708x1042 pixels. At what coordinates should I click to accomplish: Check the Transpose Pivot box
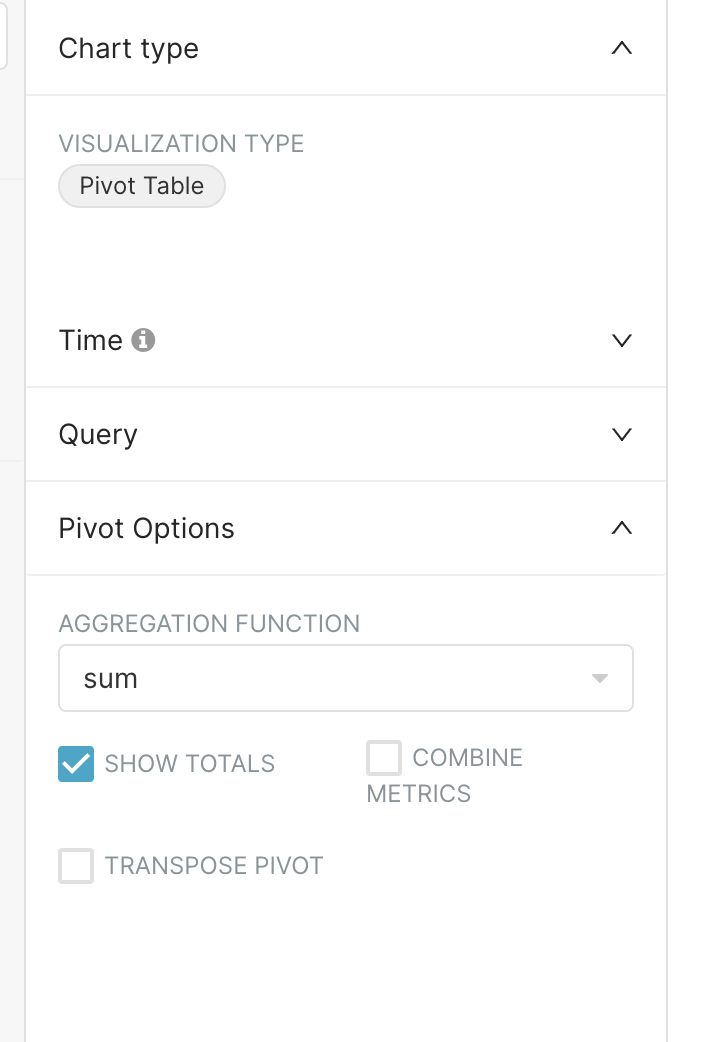[x=76, y=867]
